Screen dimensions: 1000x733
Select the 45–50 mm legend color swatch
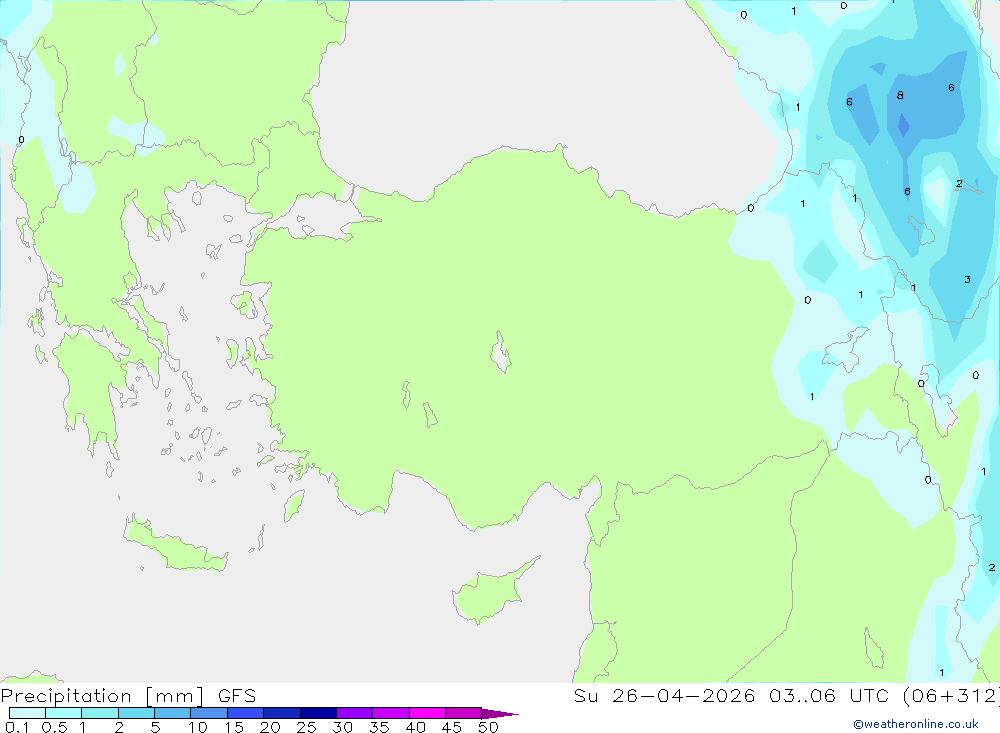pos(464,713)
